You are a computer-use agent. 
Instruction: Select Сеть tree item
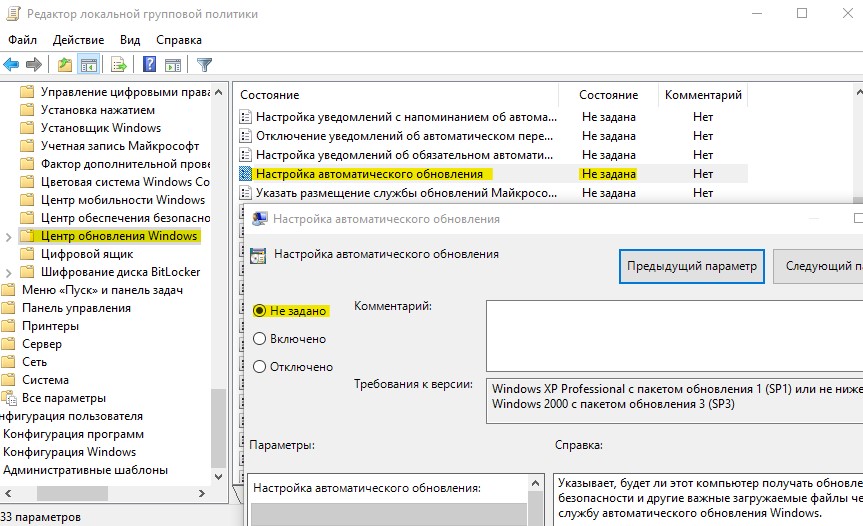(x=35, y=362)
